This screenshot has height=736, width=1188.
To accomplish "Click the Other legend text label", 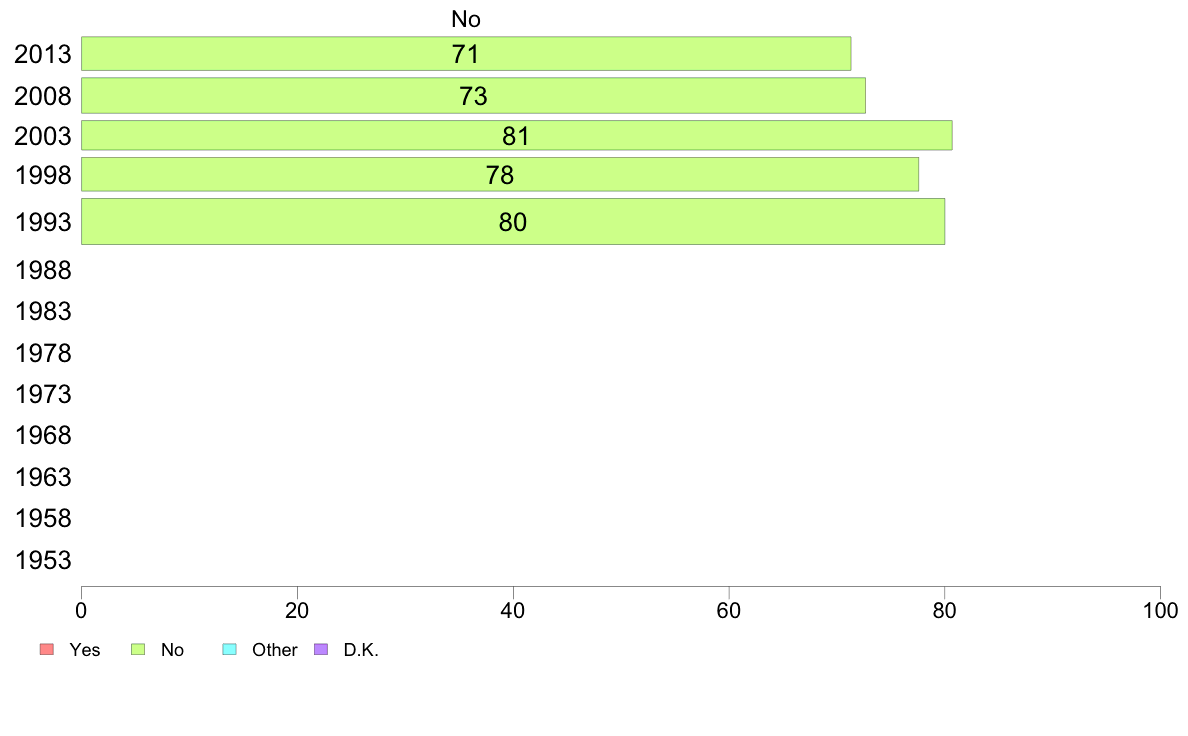I will [275, 650].
